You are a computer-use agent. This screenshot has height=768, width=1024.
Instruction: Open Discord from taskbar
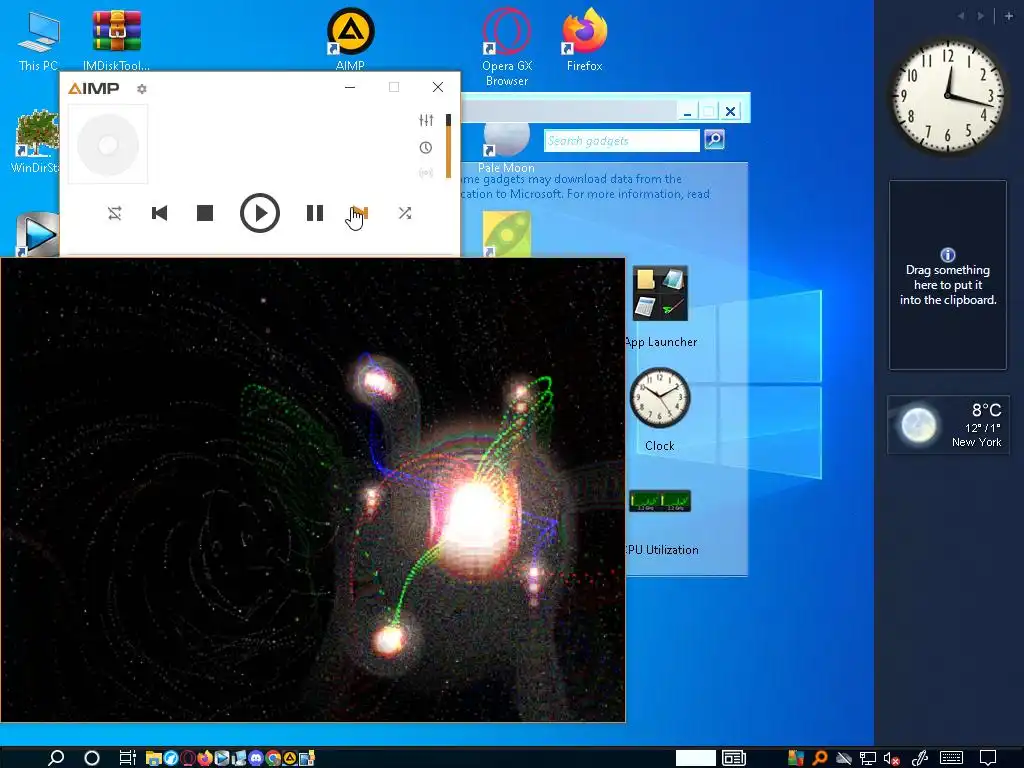click(256, 758)
